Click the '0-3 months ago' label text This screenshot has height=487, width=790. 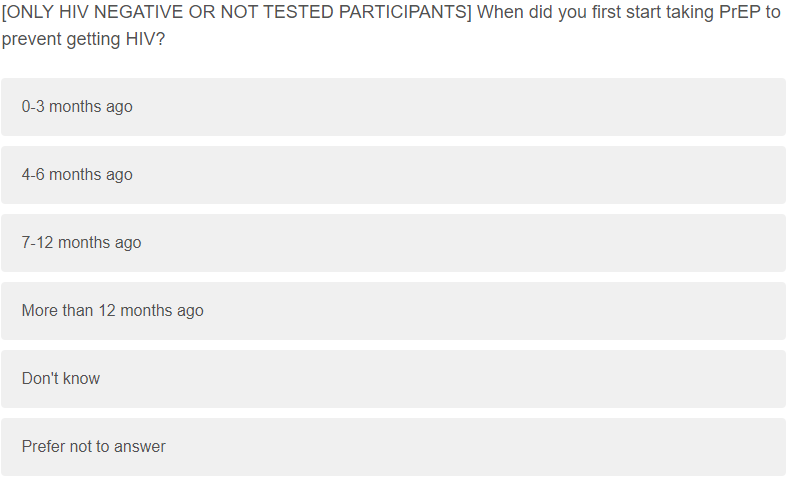coord(77,107)
